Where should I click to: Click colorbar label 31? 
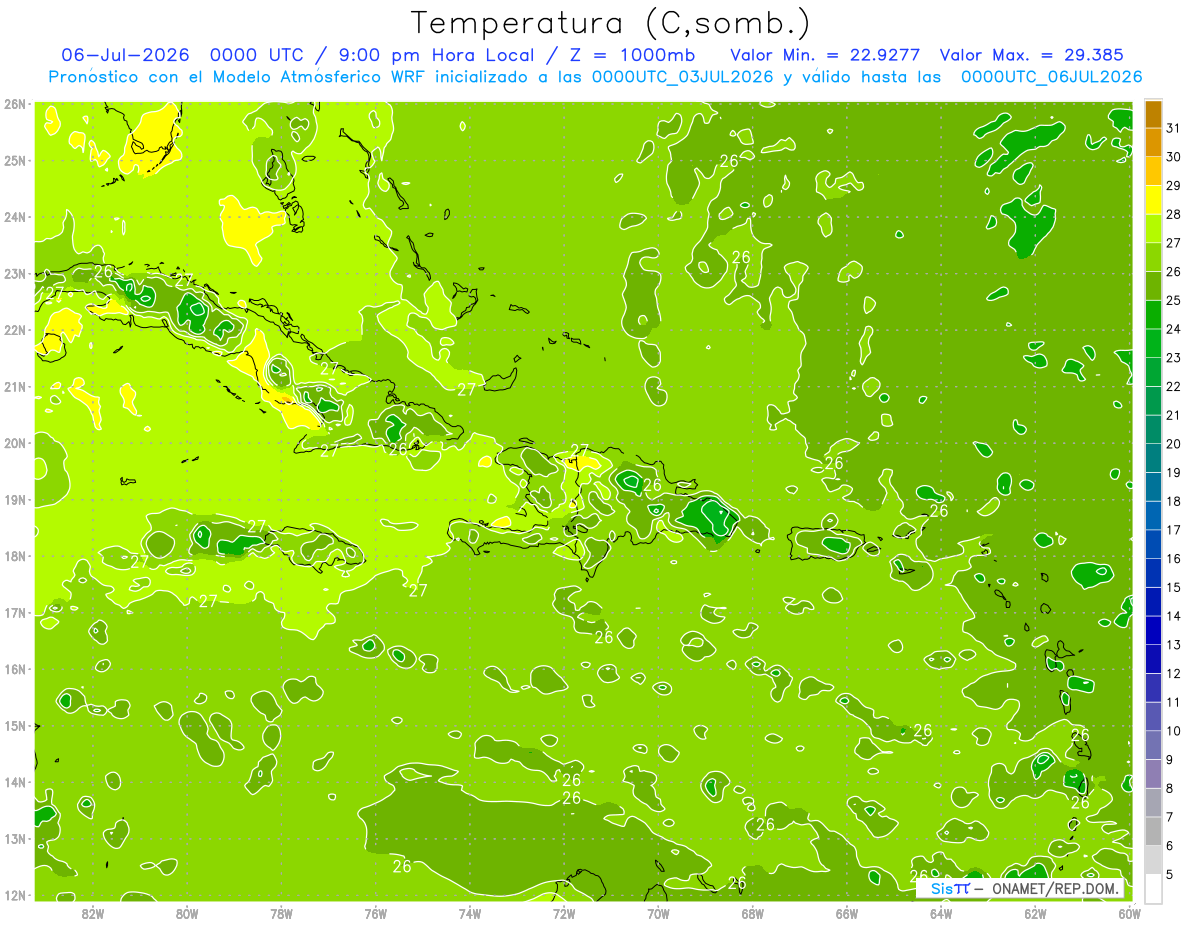pos(1174,128)
